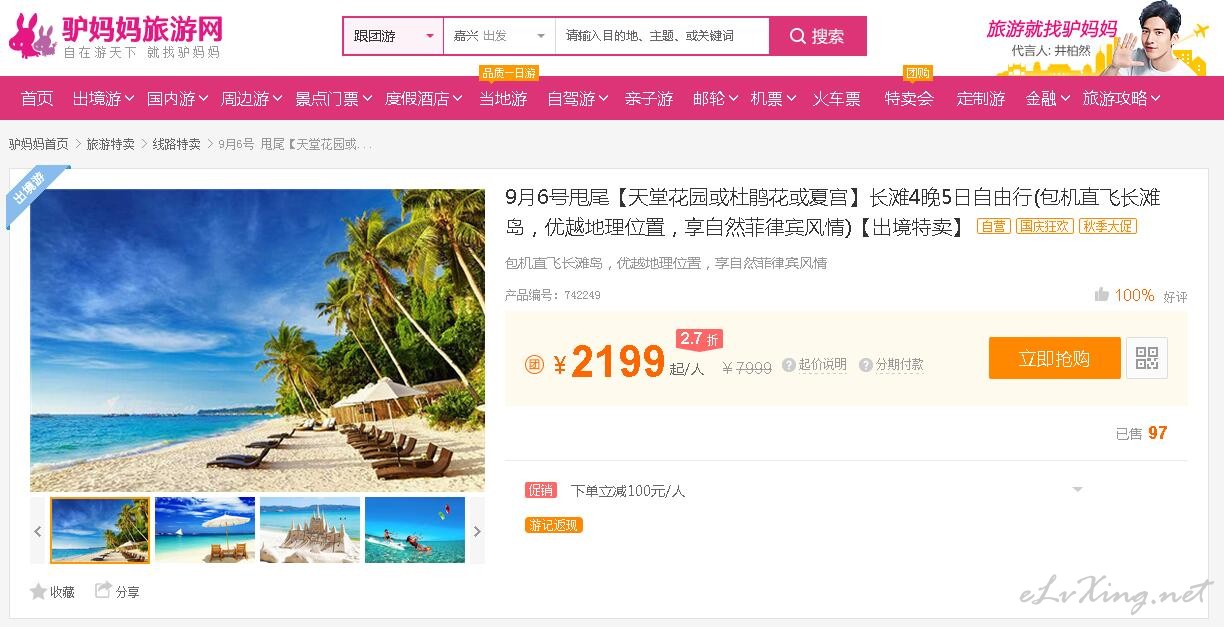Click the 分期付款 help icon
Image resolution: width=1224 pixels, height=627 pixels.
(x=866, y=365)
